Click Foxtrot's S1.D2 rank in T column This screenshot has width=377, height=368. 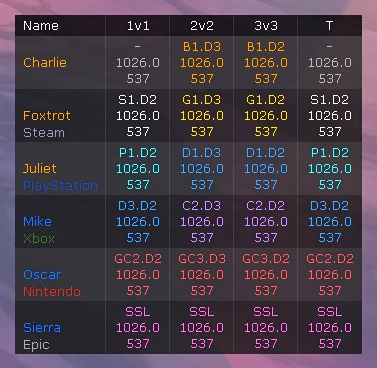tap(329, 100)
